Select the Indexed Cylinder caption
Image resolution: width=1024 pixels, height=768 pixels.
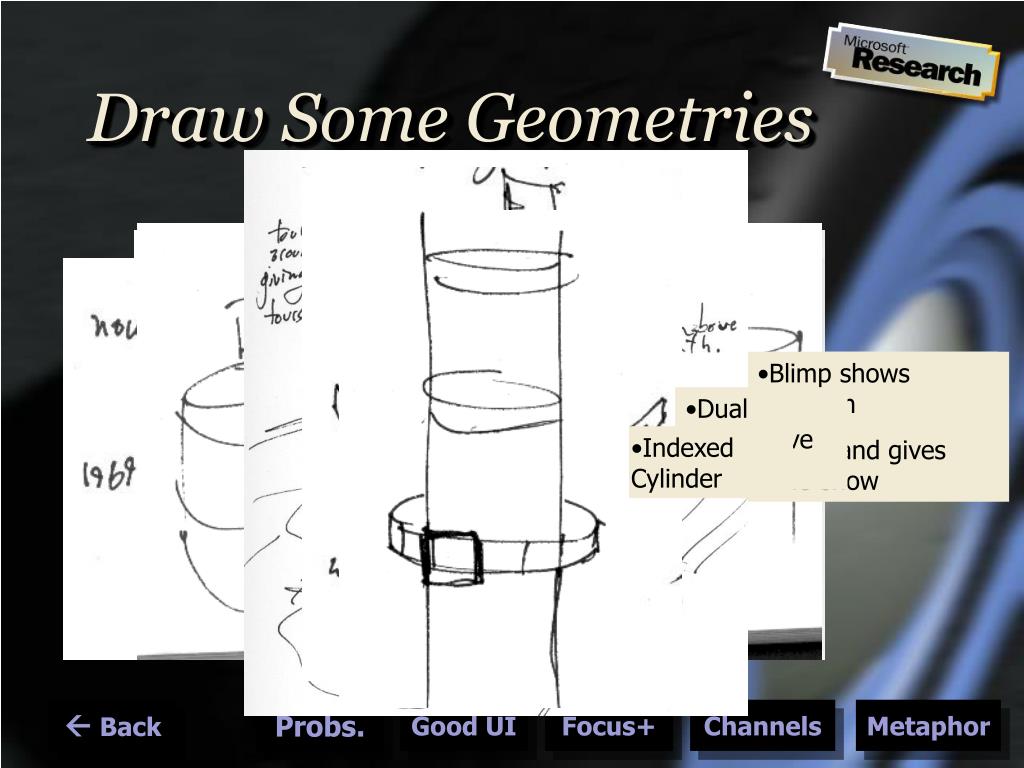coord(682,463)
